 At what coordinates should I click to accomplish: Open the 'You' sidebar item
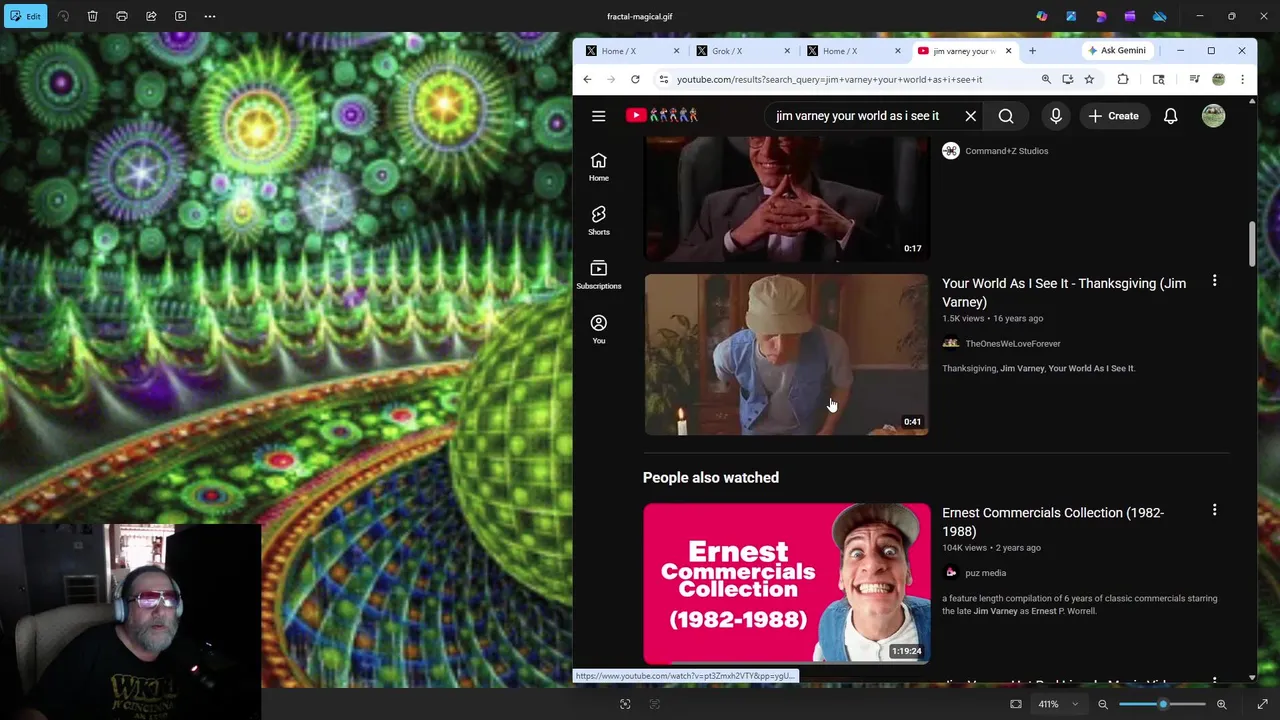pos(598,329)
